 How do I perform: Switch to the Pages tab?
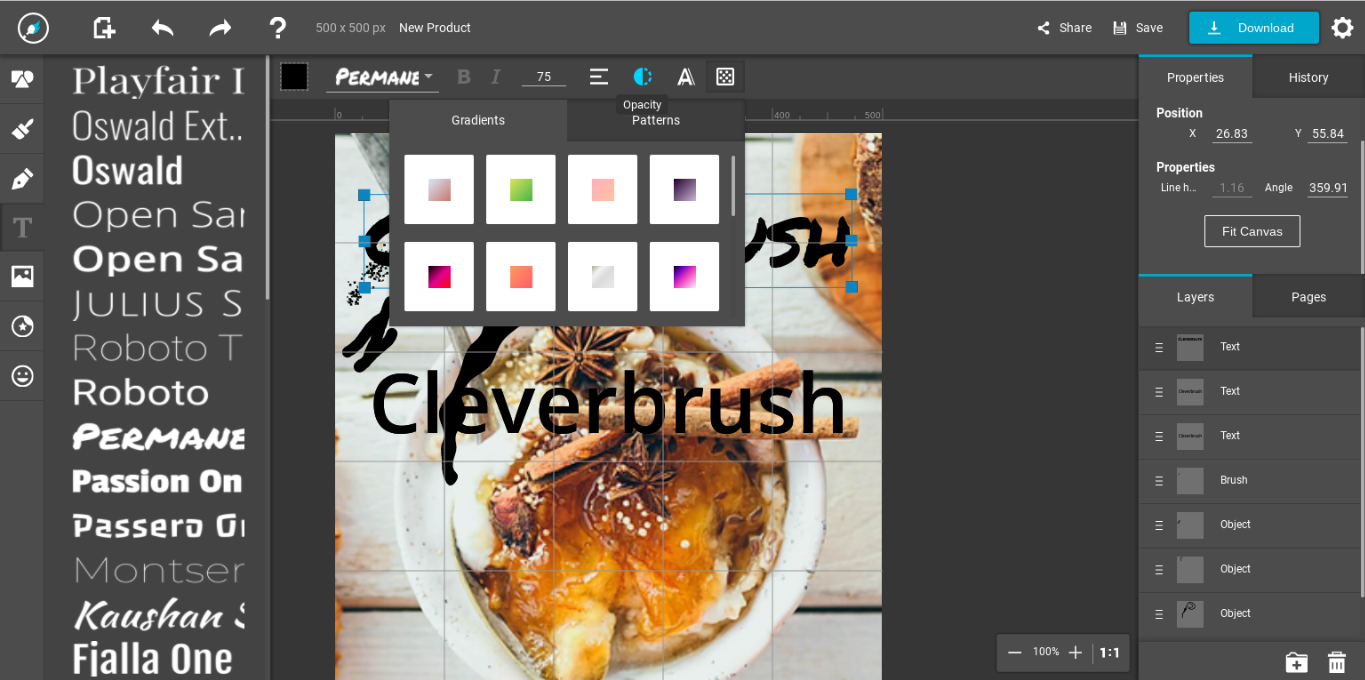(x=1308, y=297)
